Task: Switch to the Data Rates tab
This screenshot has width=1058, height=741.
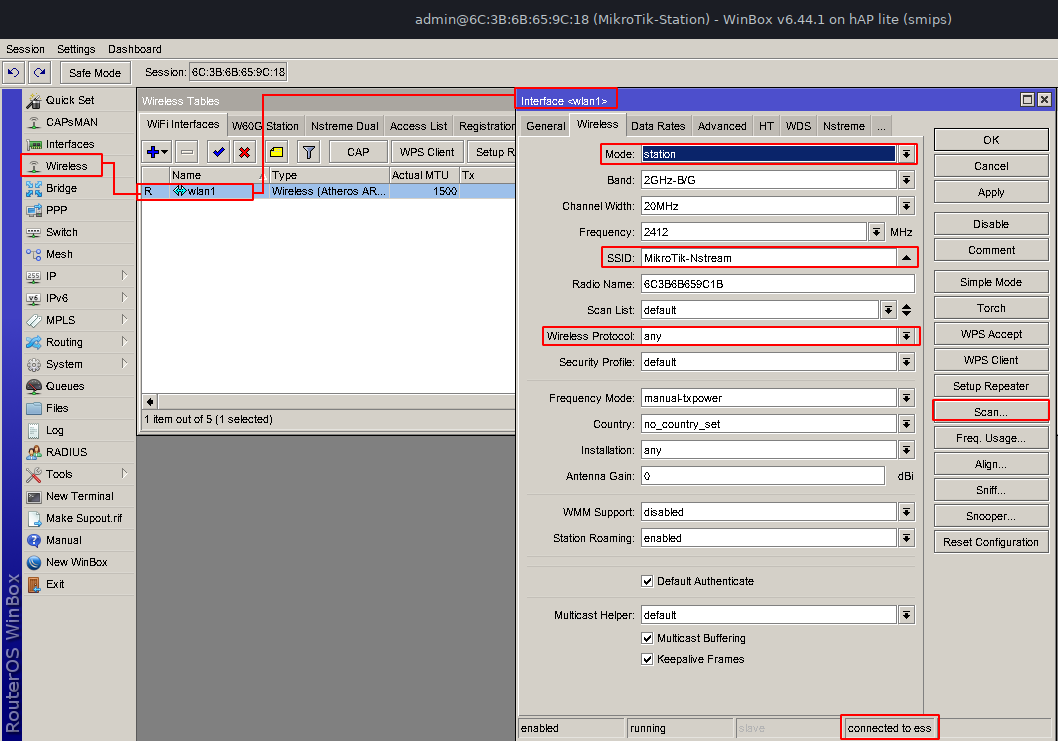Action: 658,126
